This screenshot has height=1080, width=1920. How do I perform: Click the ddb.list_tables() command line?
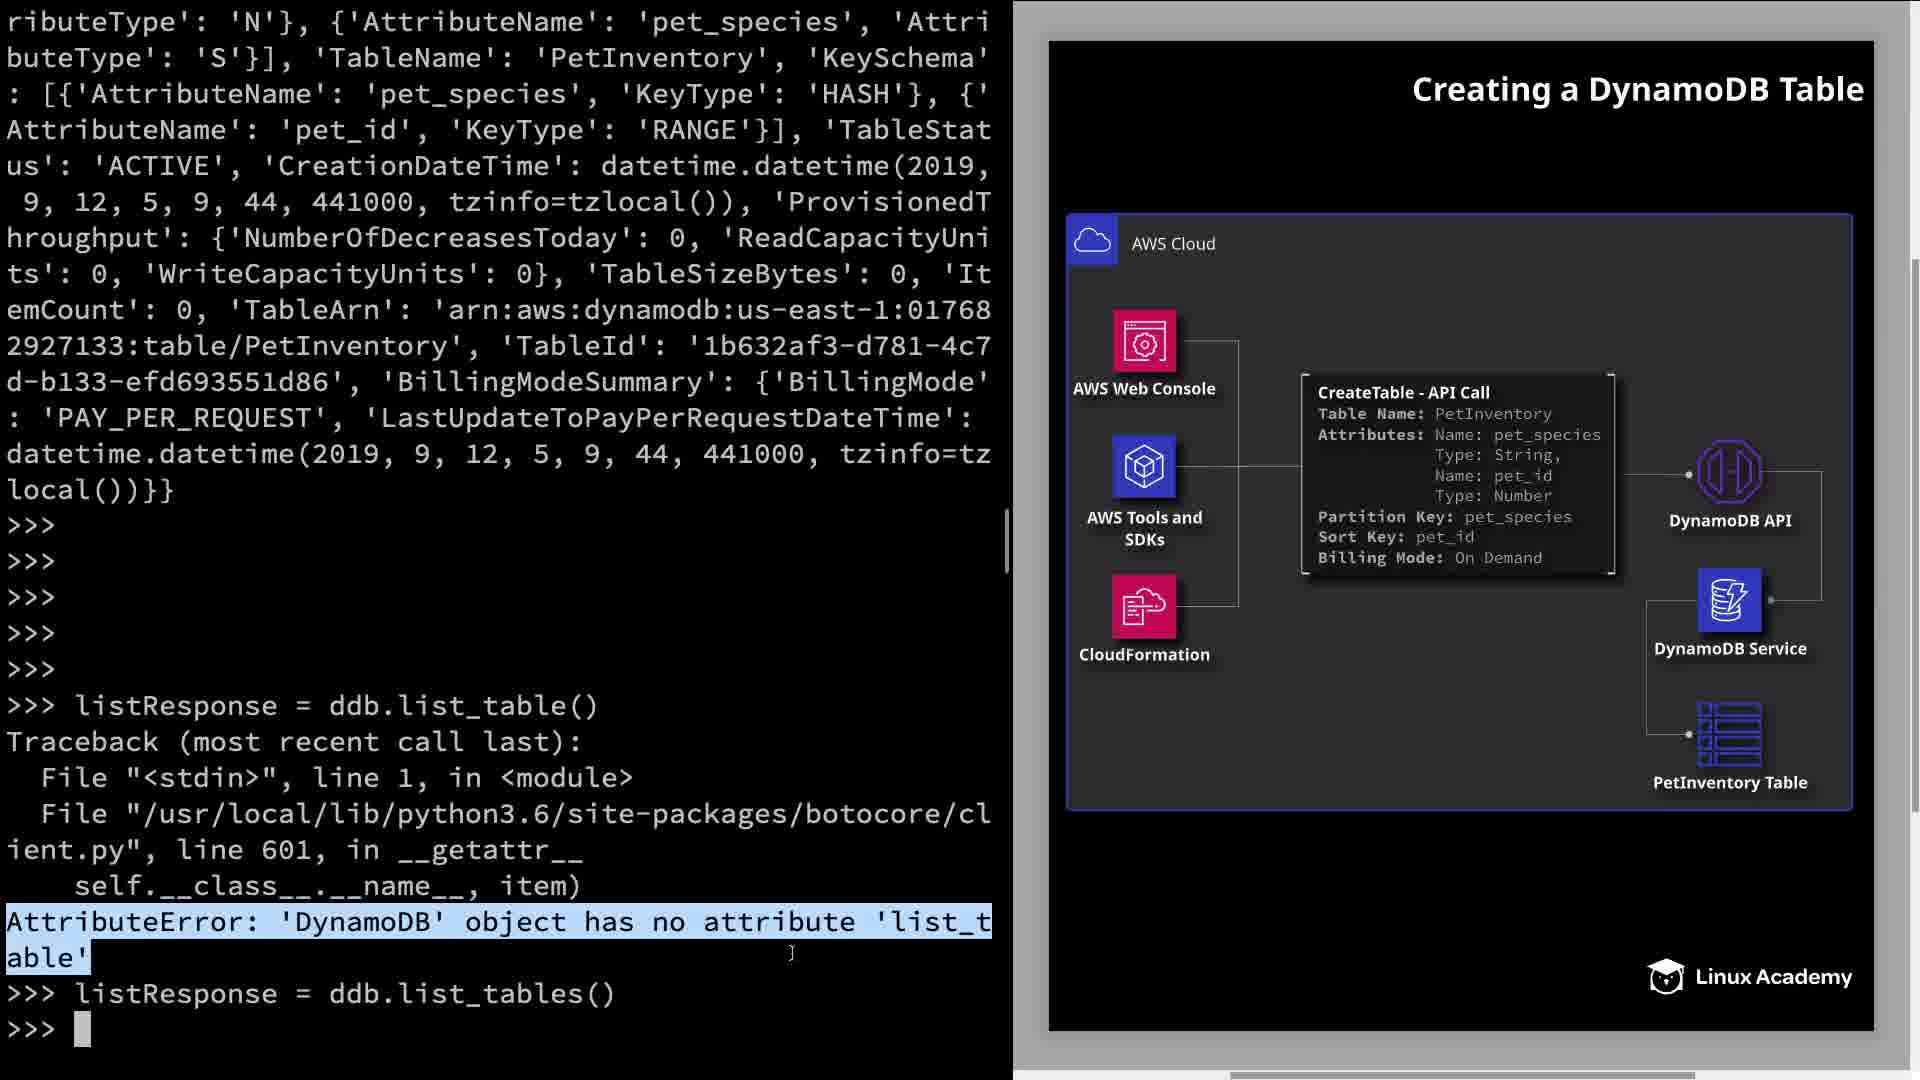(344, 994)
